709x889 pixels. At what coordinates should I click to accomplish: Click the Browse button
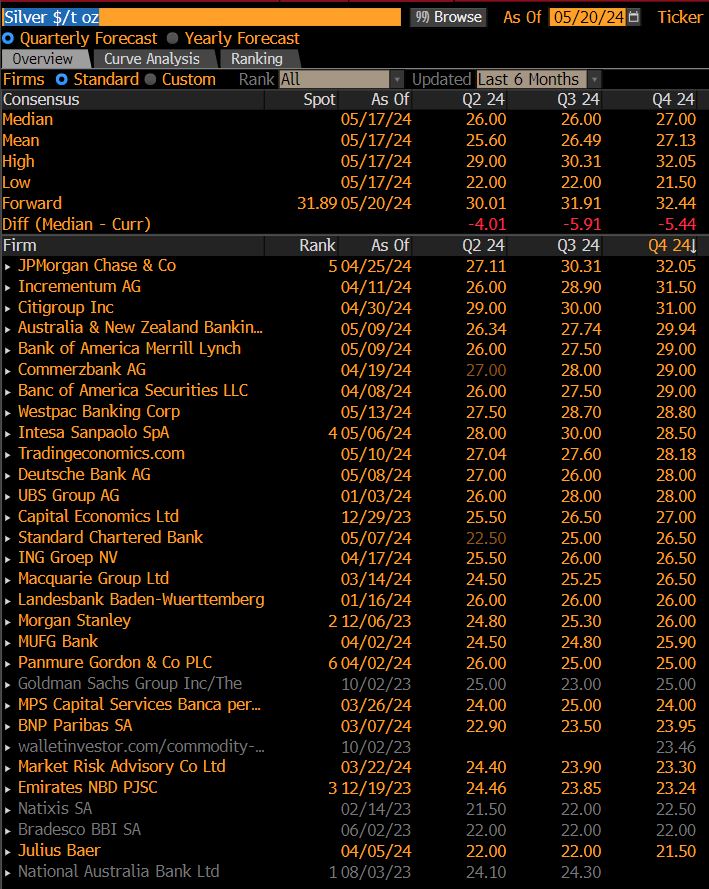(x=448, y=17)
